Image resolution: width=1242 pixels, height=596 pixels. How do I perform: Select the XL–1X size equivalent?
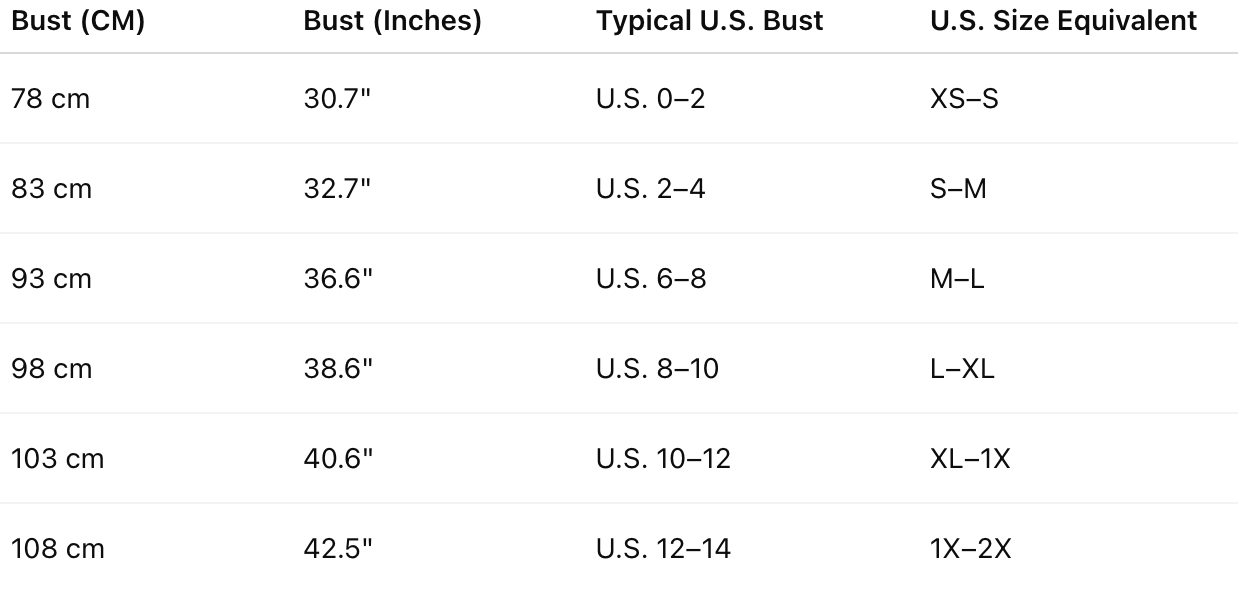tap(970, 459)
